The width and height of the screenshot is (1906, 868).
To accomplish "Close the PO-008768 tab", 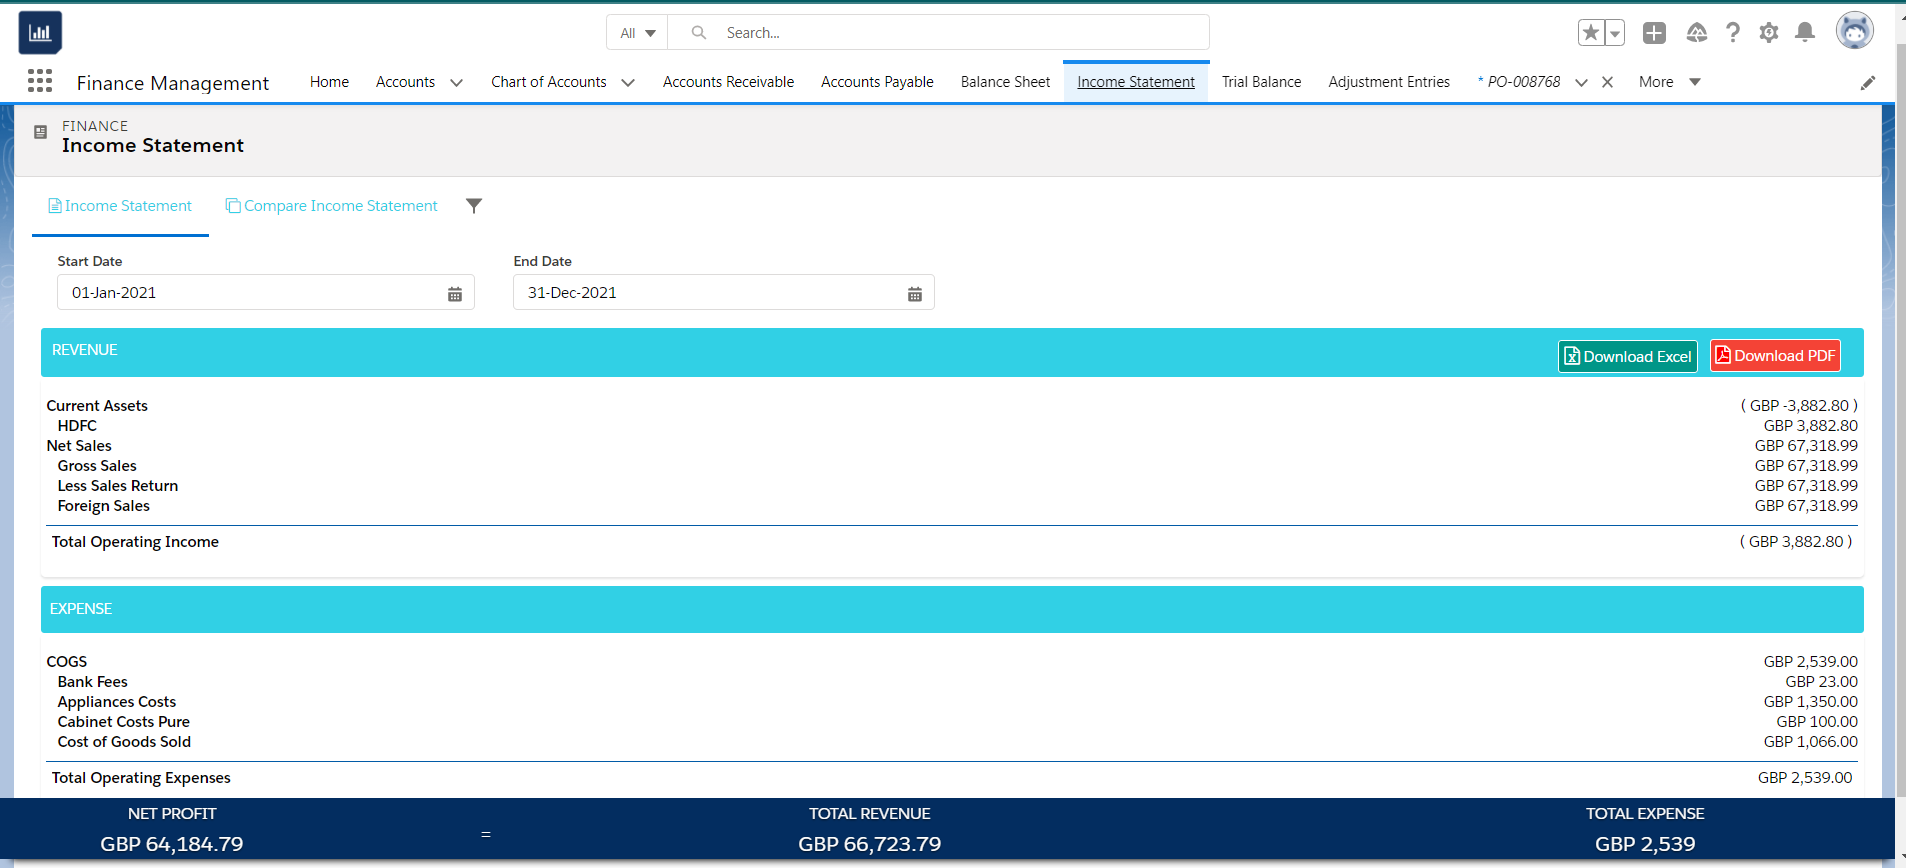I will click(1608, 82).
